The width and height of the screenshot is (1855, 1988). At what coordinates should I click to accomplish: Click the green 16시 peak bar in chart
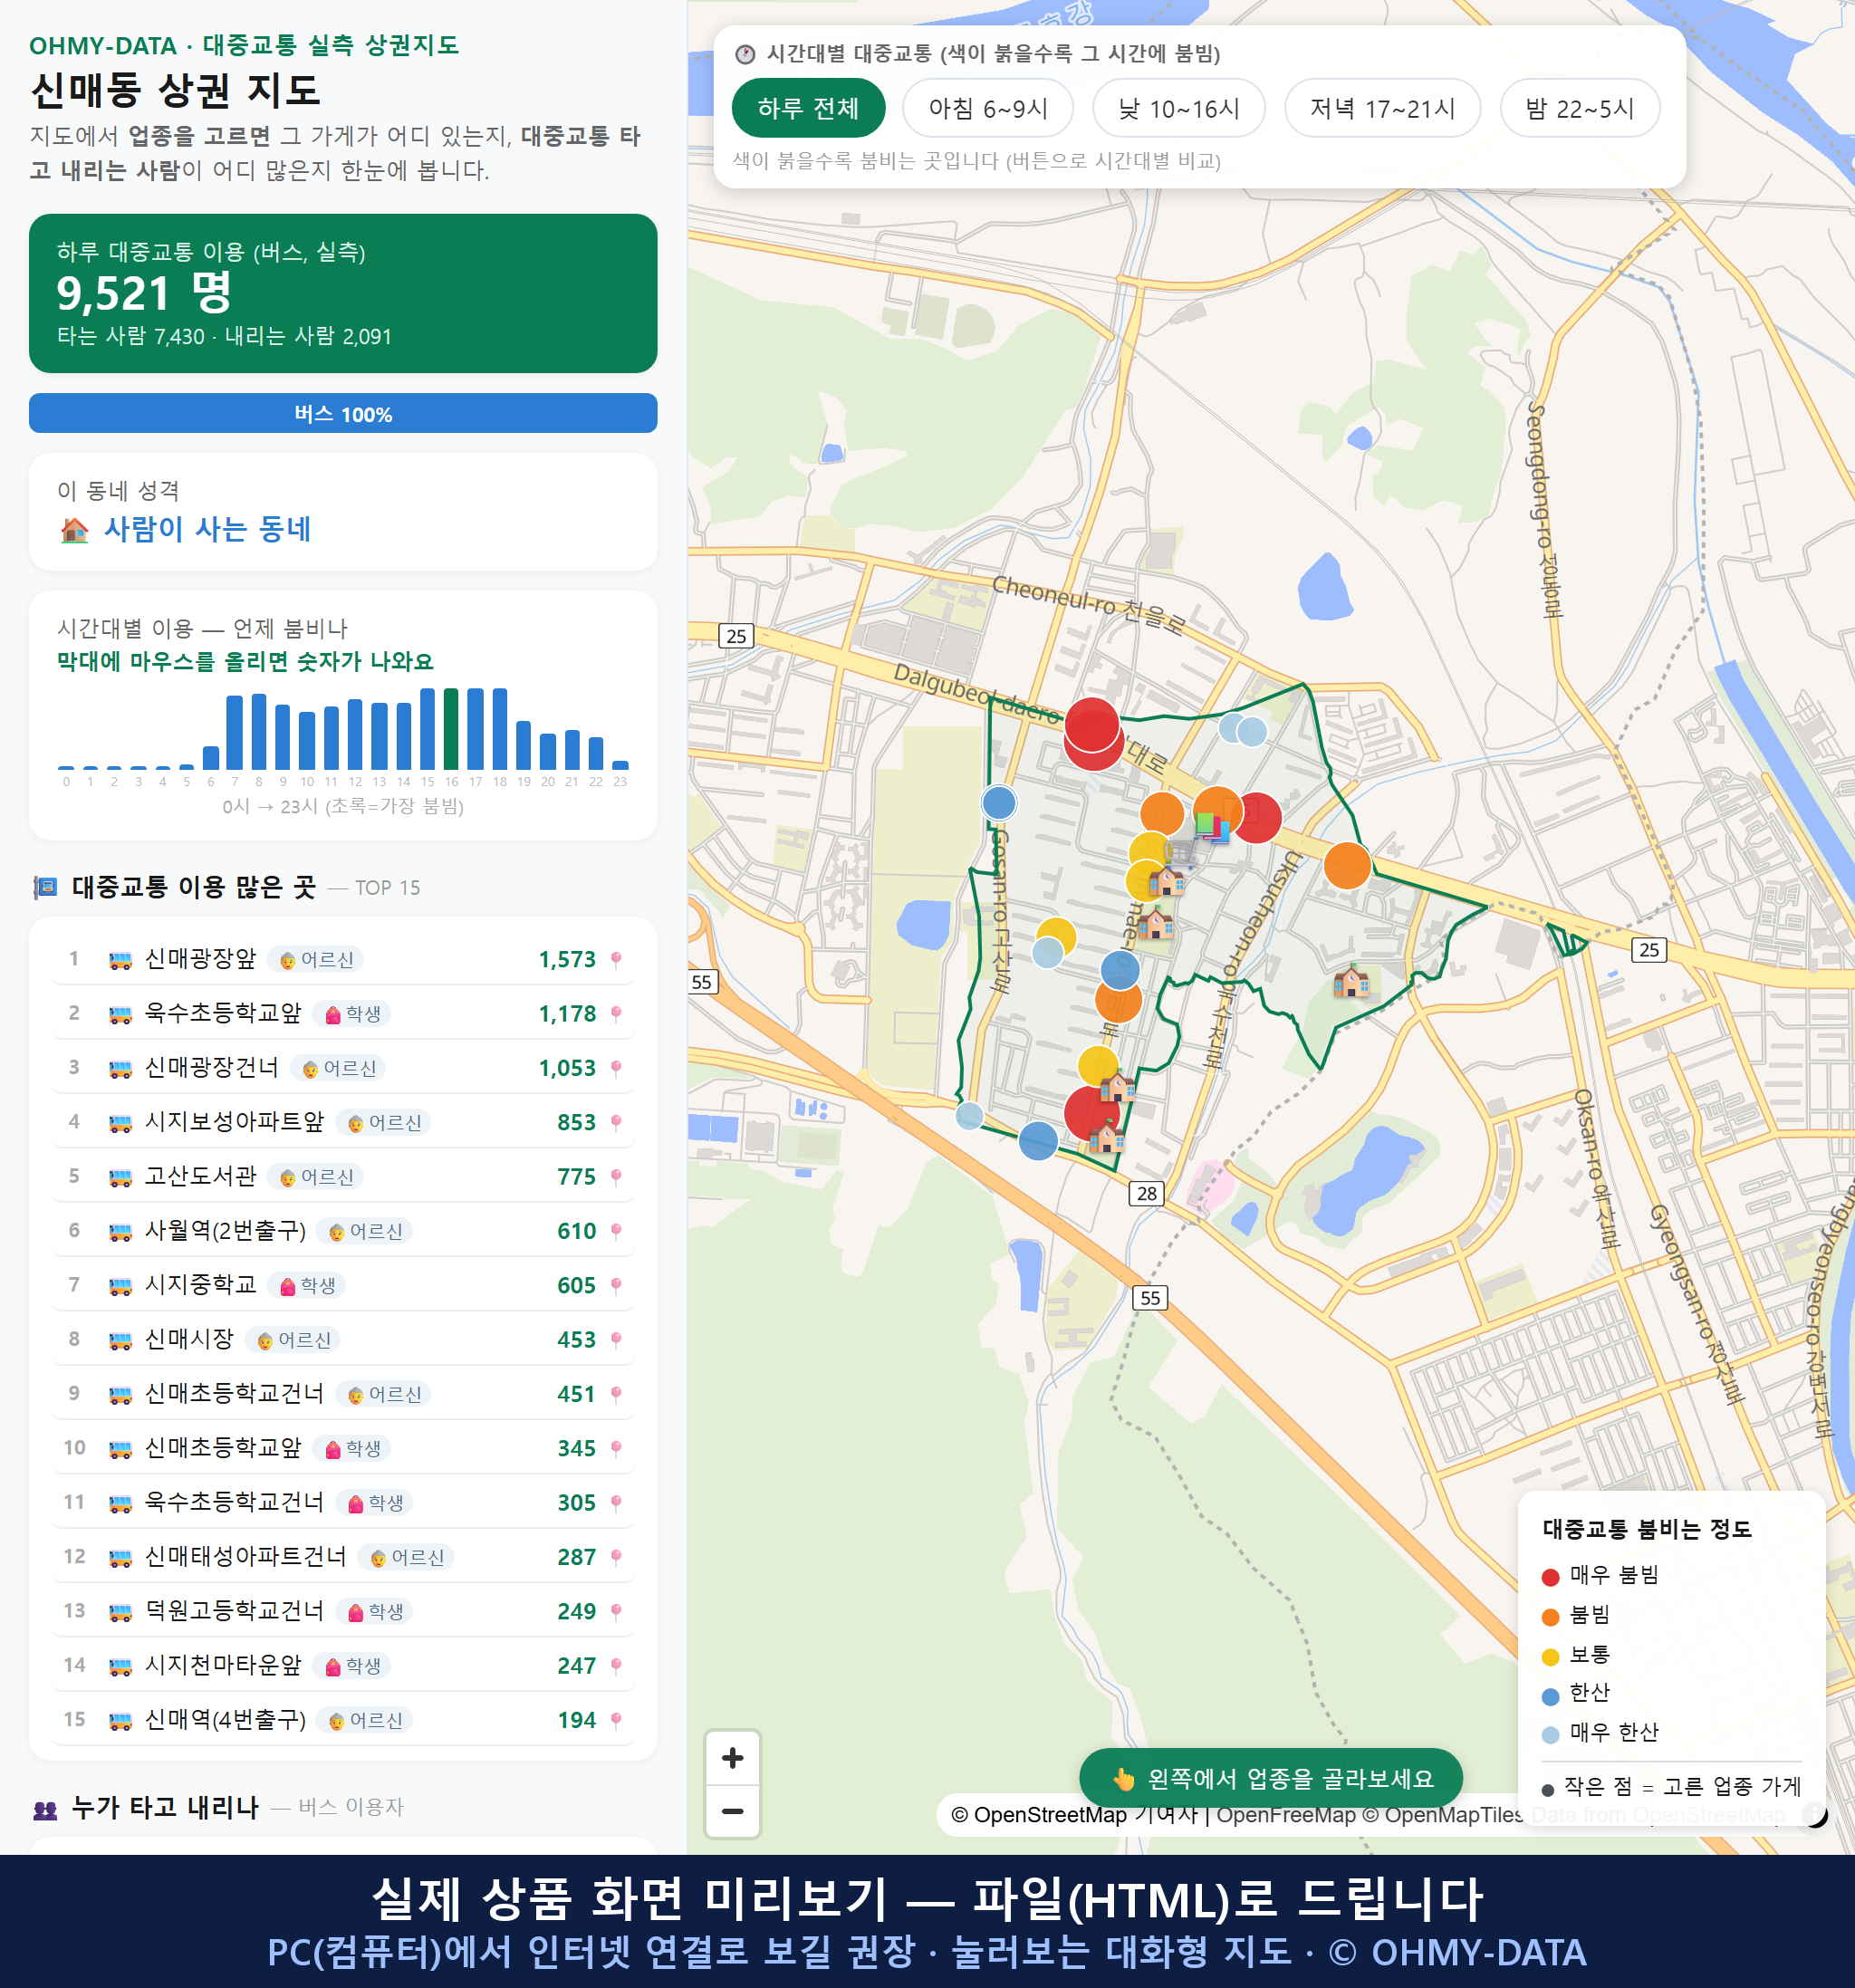(x=451, y=728)
